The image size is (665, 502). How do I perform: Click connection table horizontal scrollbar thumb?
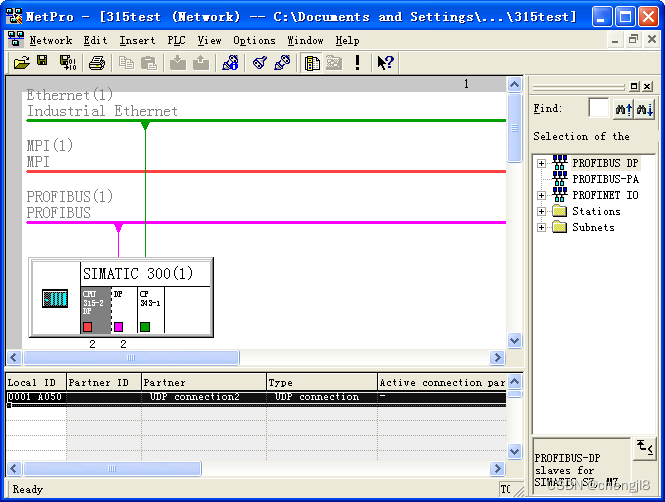(x=112, y=469)
